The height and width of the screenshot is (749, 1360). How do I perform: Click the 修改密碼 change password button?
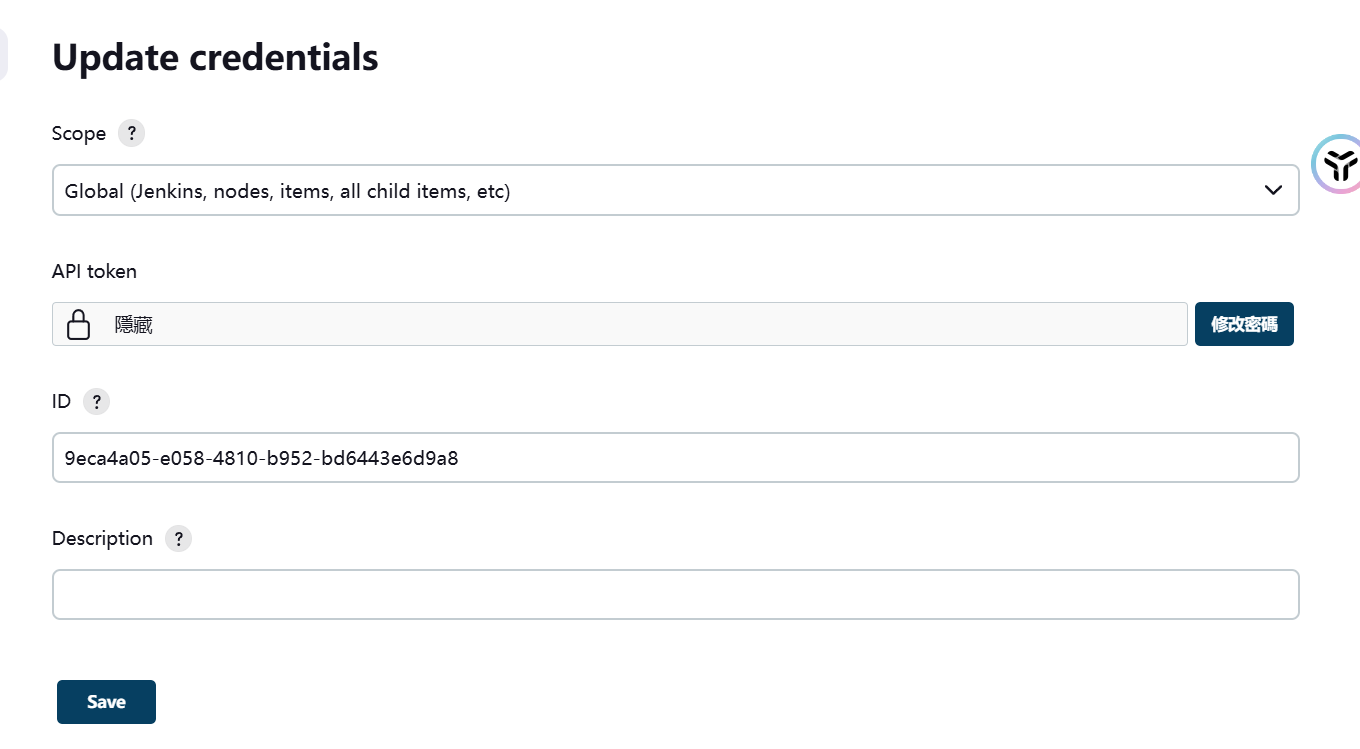(1244, 324)
